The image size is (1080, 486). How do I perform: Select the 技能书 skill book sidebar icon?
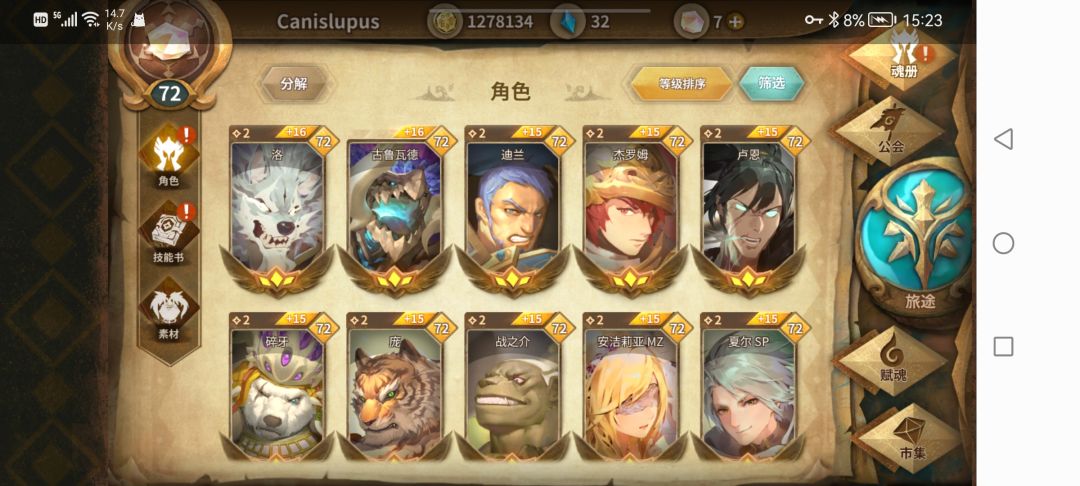(x=169, y=234)
